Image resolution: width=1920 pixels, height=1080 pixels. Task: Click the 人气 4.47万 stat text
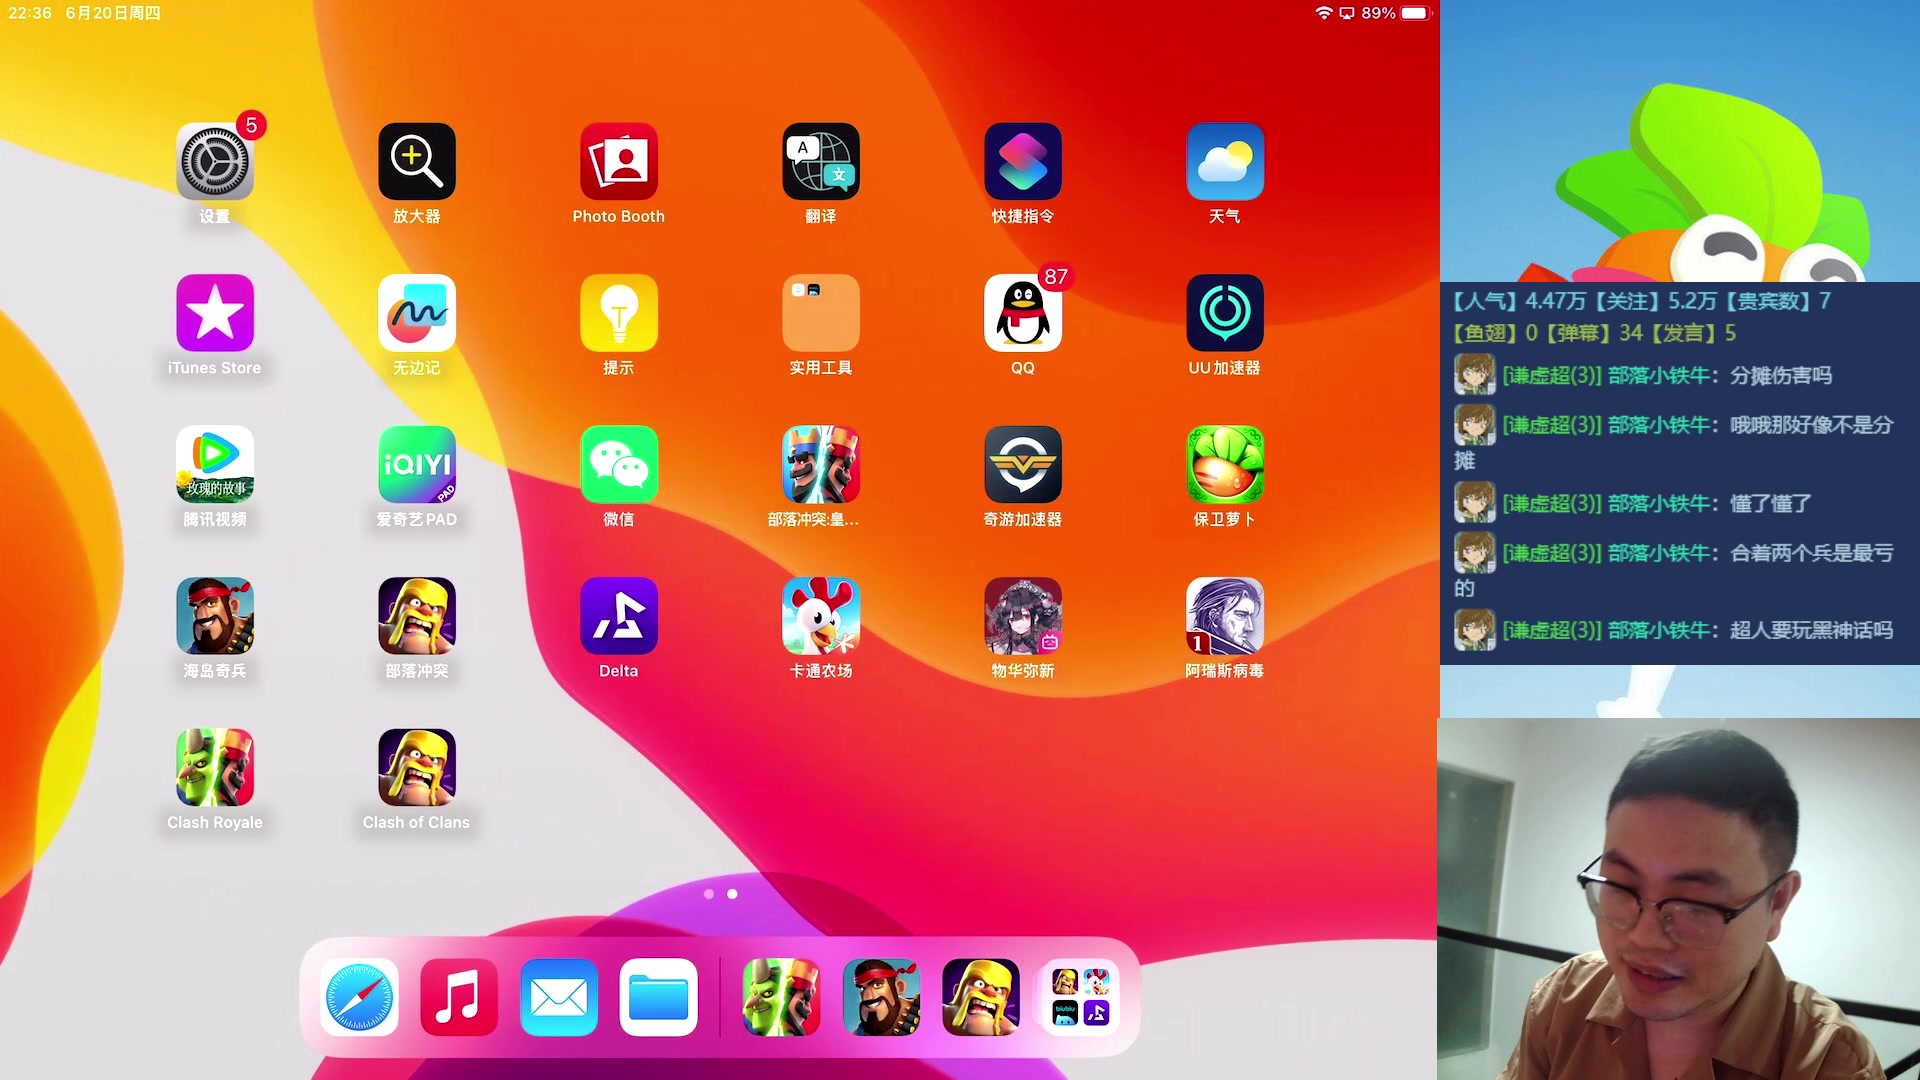(1519, 301)
